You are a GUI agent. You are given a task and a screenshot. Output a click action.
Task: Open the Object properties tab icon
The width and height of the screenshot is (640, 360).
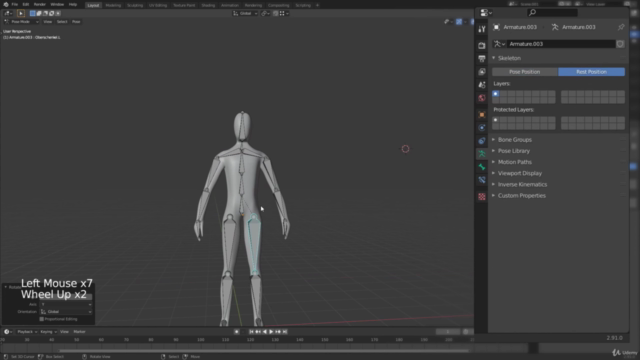pyautogui.click(x=482, y=115)
